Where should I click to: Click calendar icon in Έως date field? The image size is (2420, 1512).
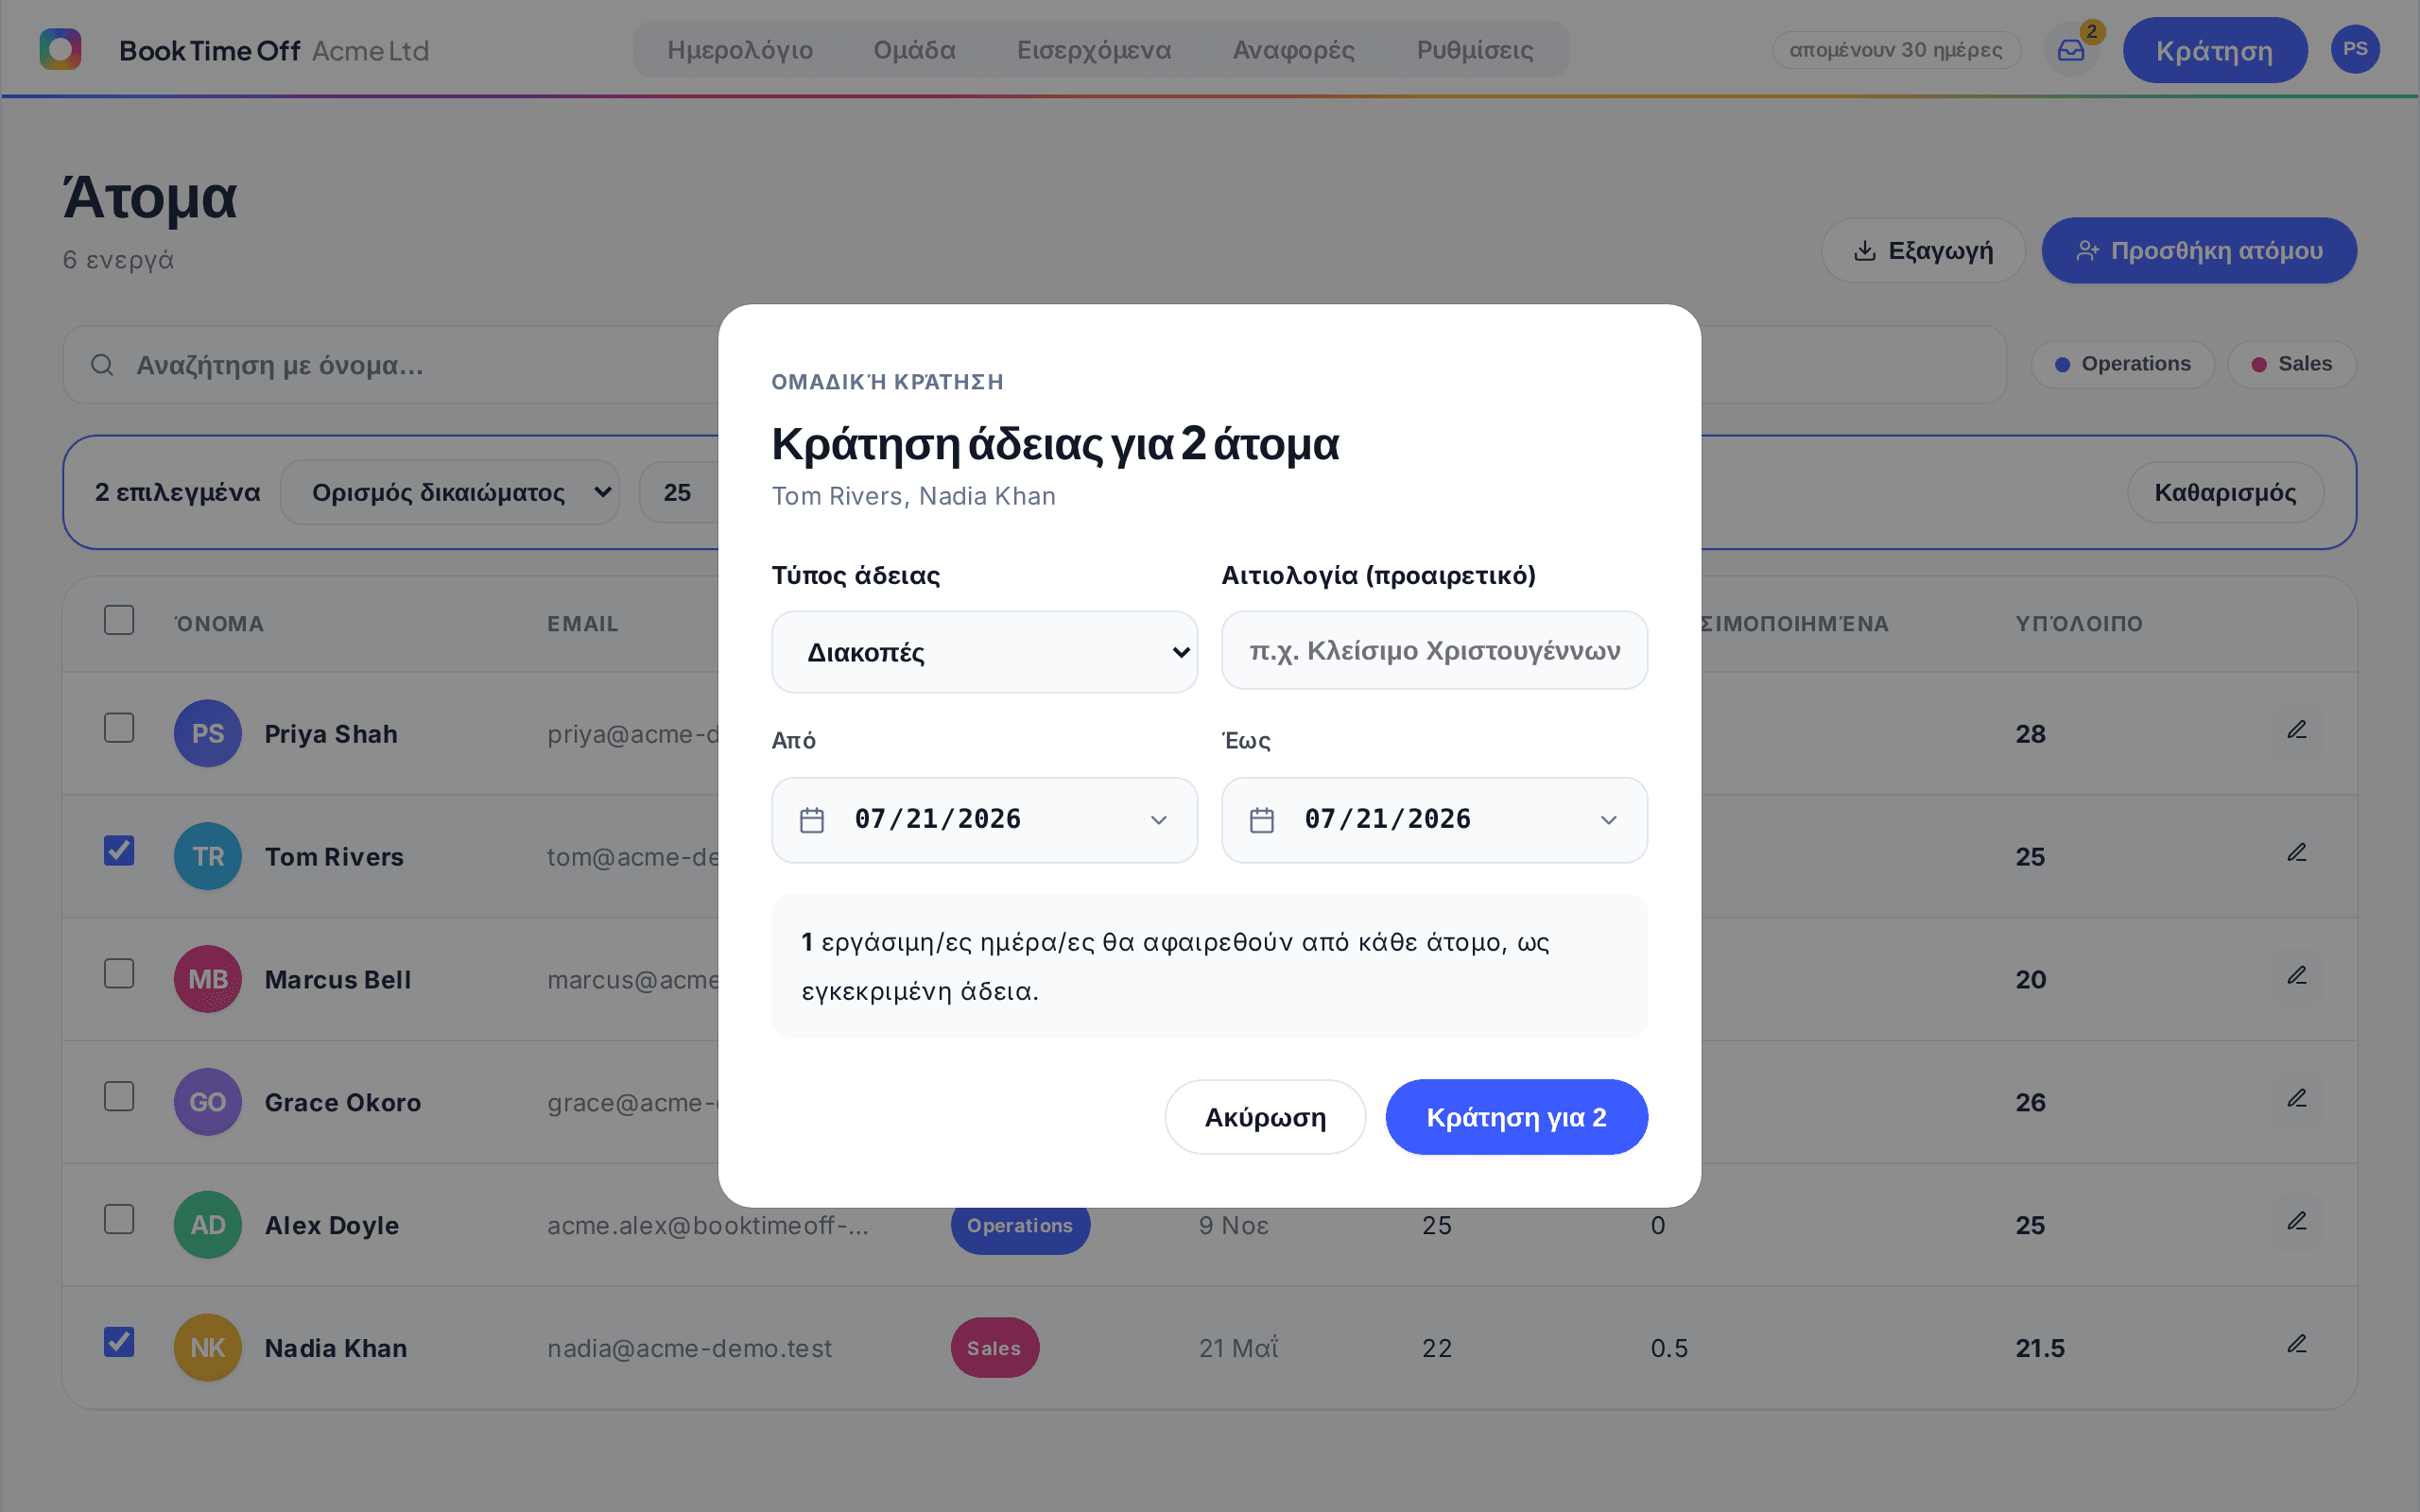[x=1262, y=820]
